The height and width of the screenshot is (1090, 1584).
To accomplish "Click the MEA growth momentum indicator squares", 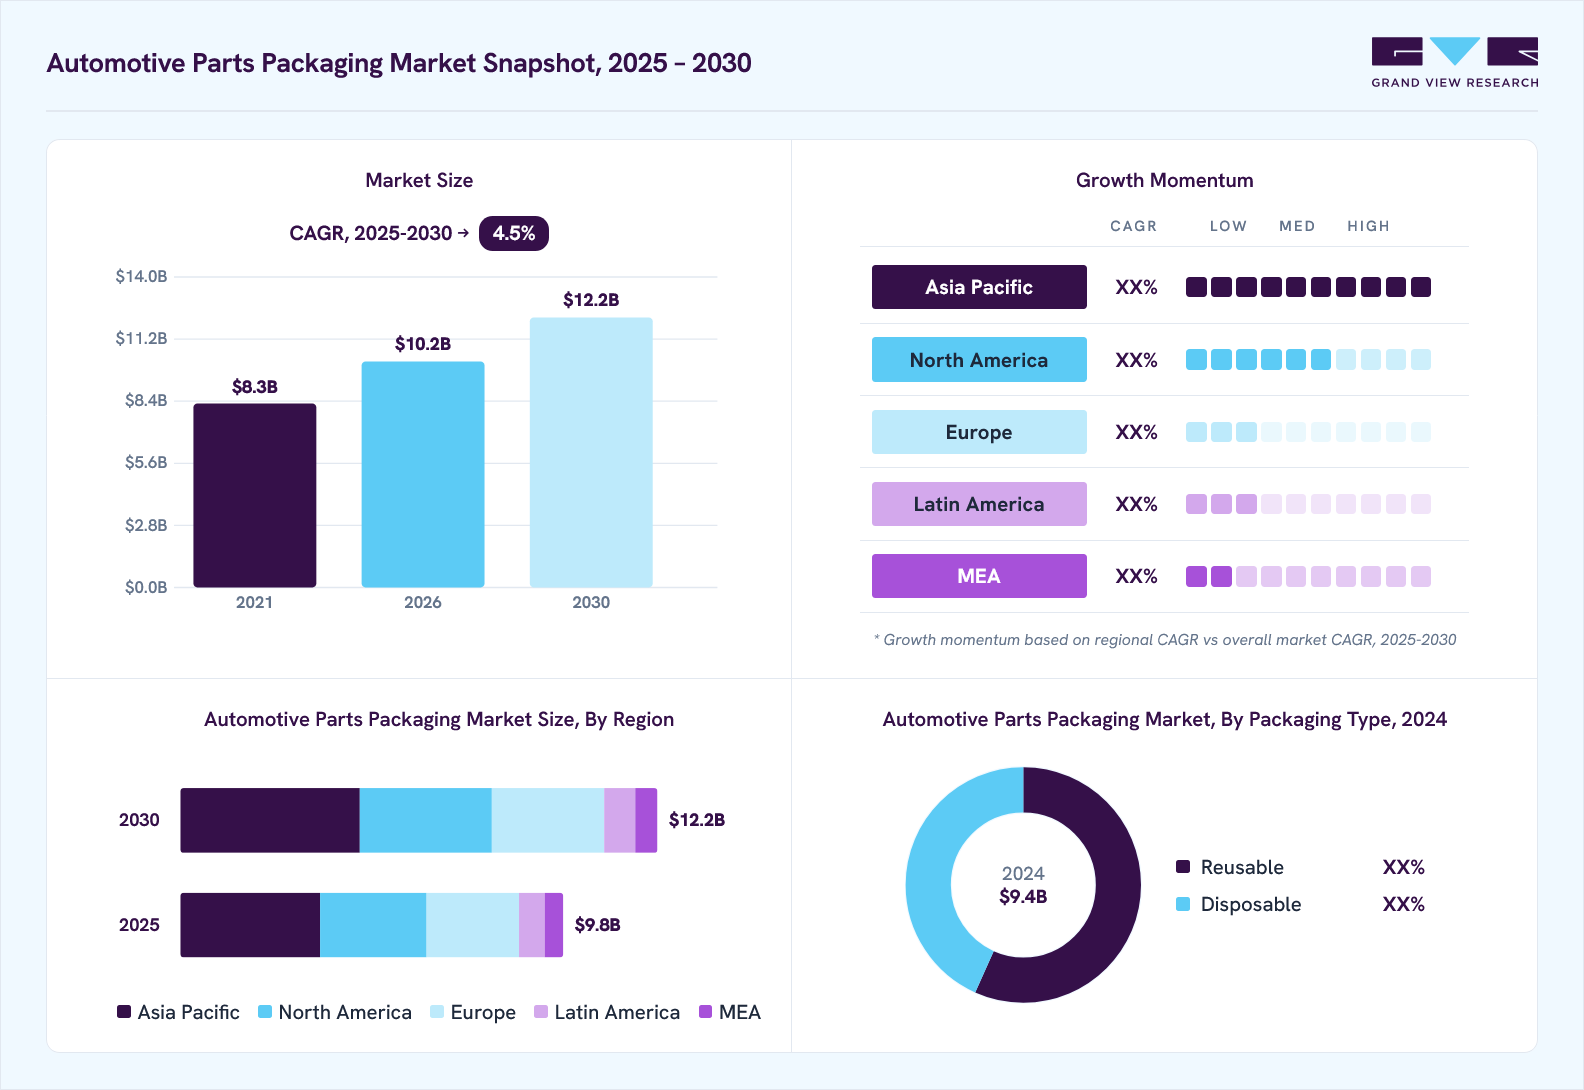I will pos(1308,576).
